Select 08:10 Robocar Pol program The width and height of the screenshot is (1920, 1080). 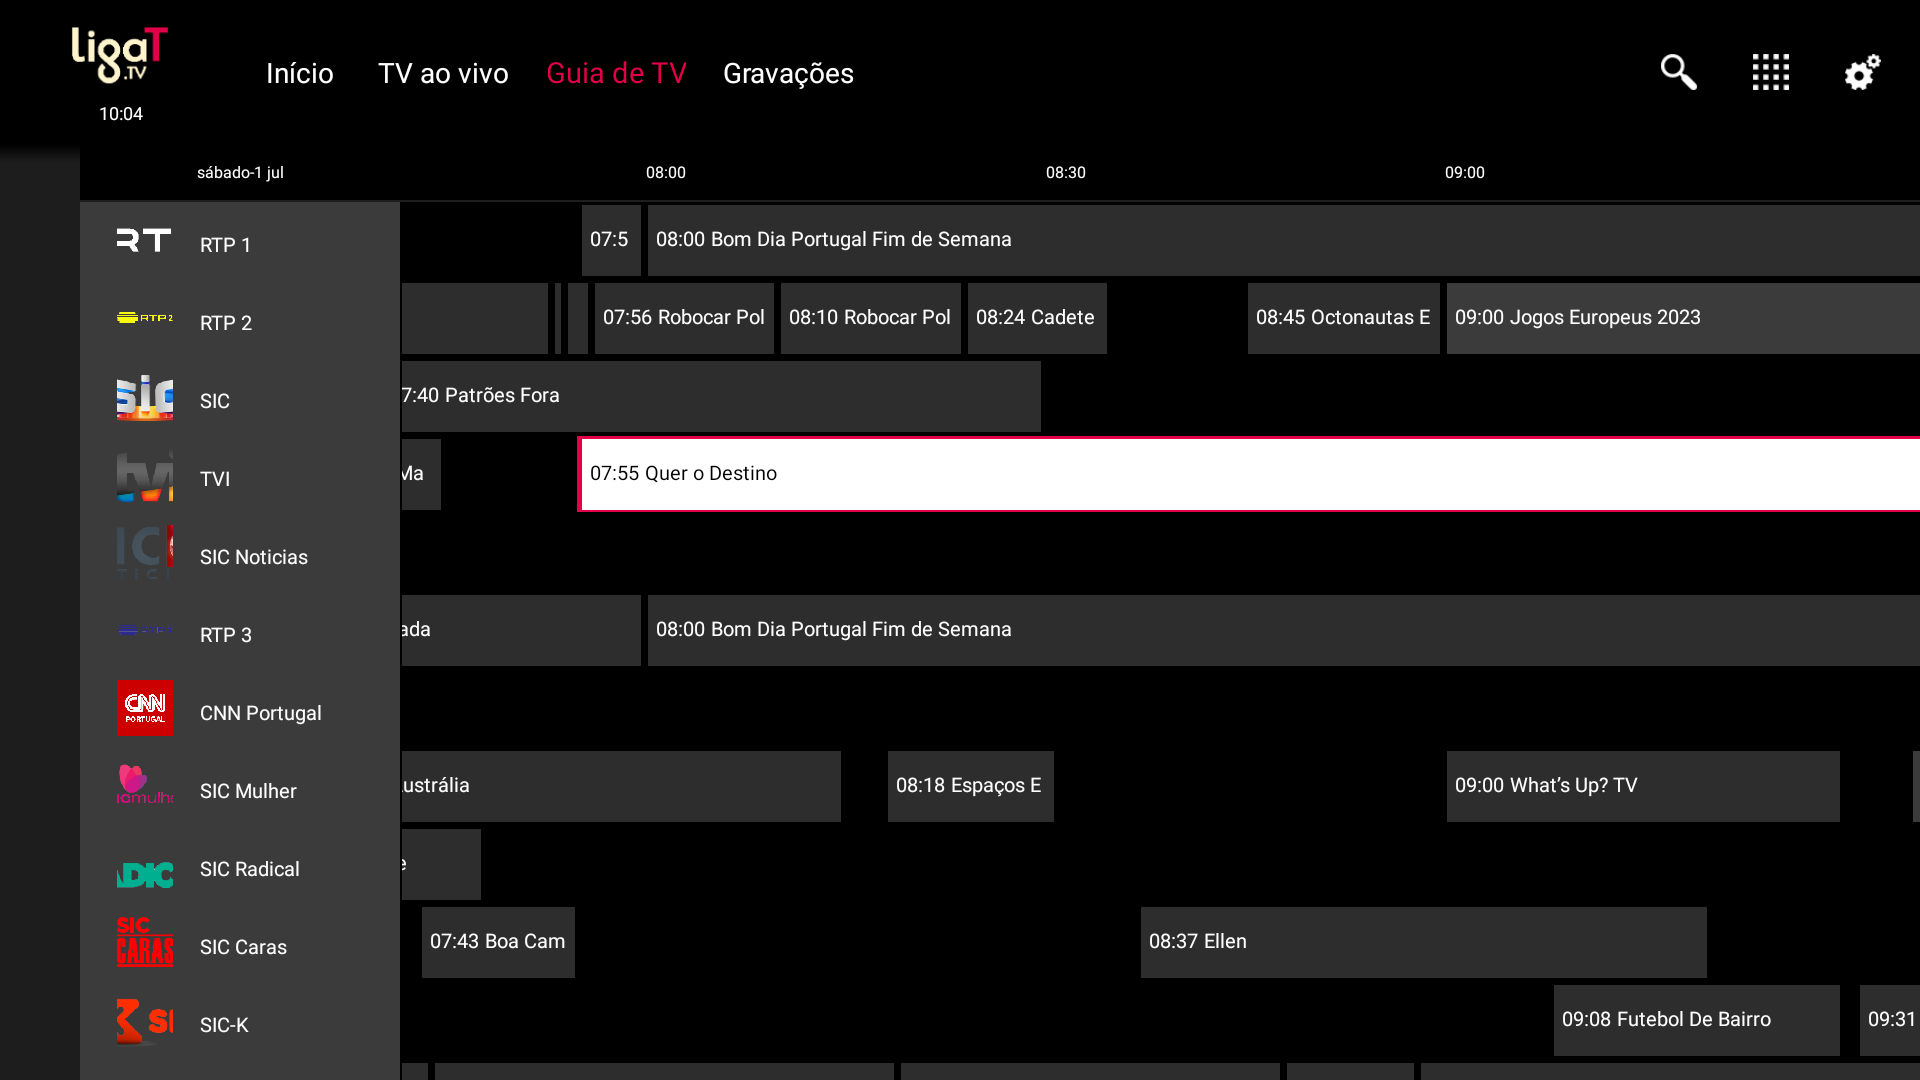tap(870, 318)
